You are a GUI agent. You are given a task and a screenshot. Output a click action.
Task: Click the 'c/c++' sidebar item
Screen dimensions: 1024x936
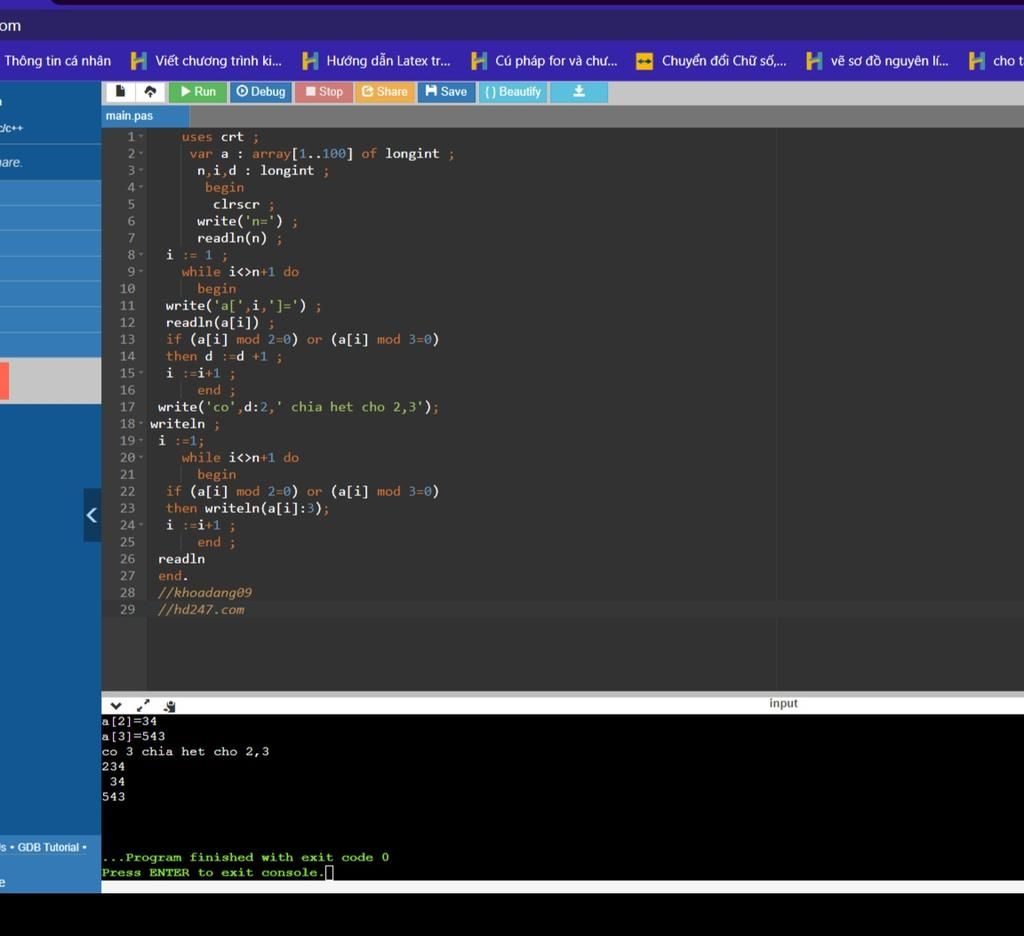pyautogui.click(x=11, y=128)
